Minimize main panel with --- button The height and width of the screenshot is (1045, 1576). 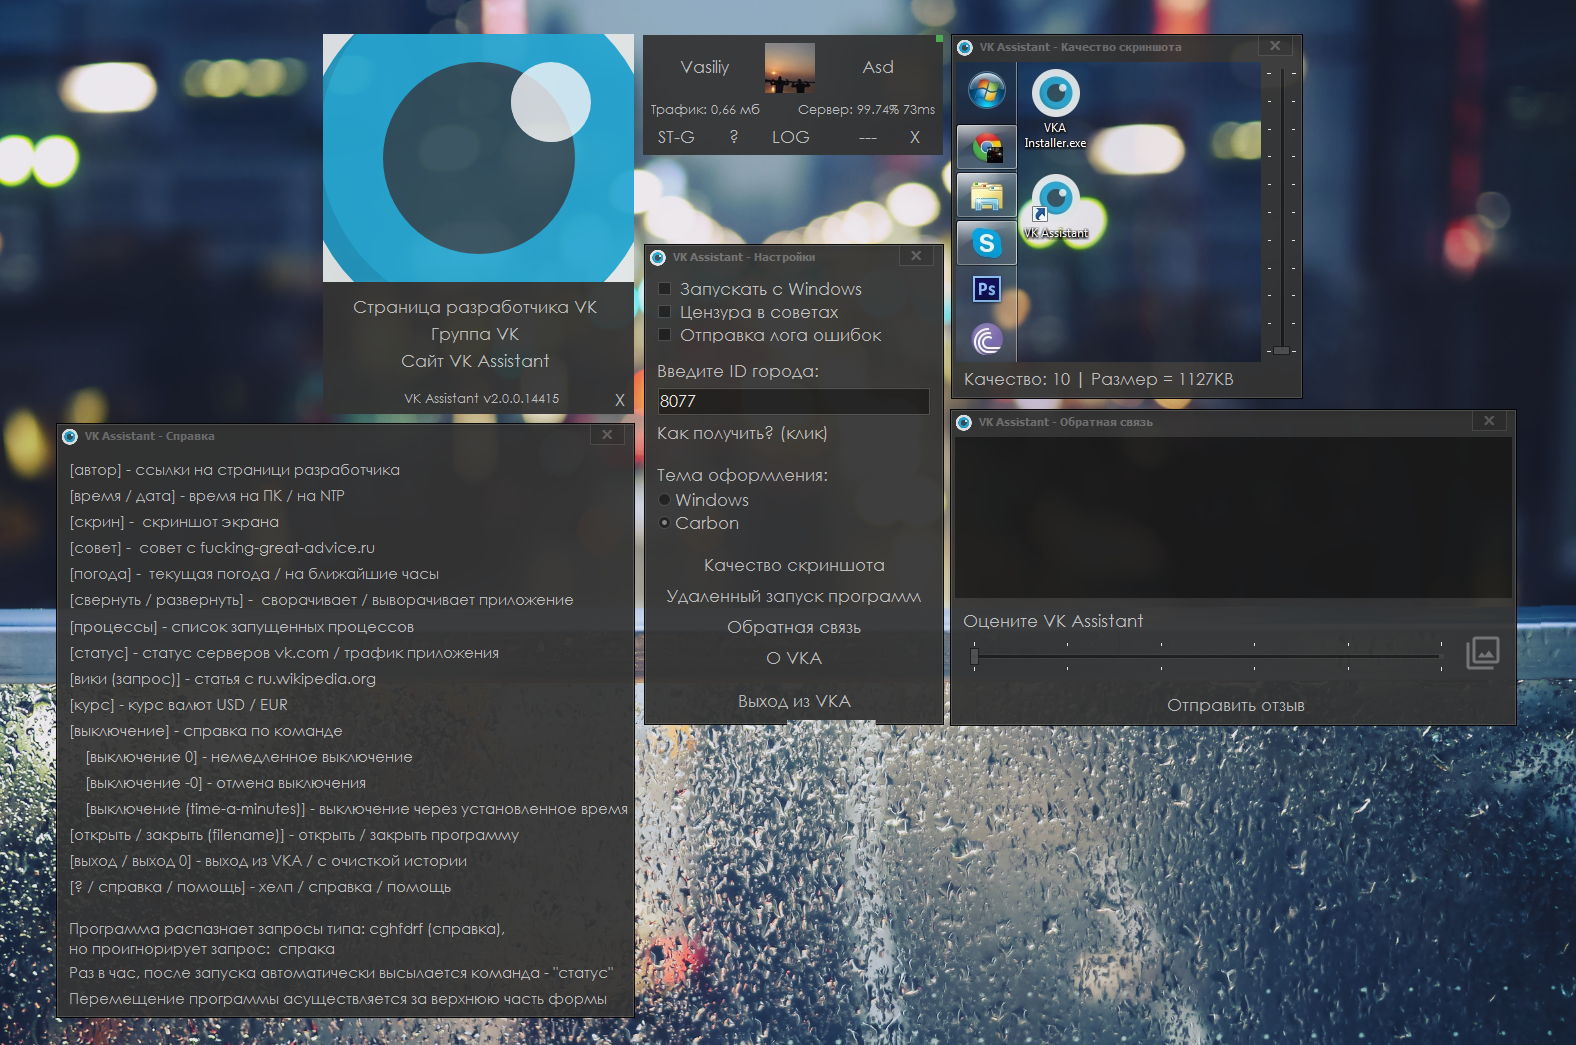click(868, 138)
